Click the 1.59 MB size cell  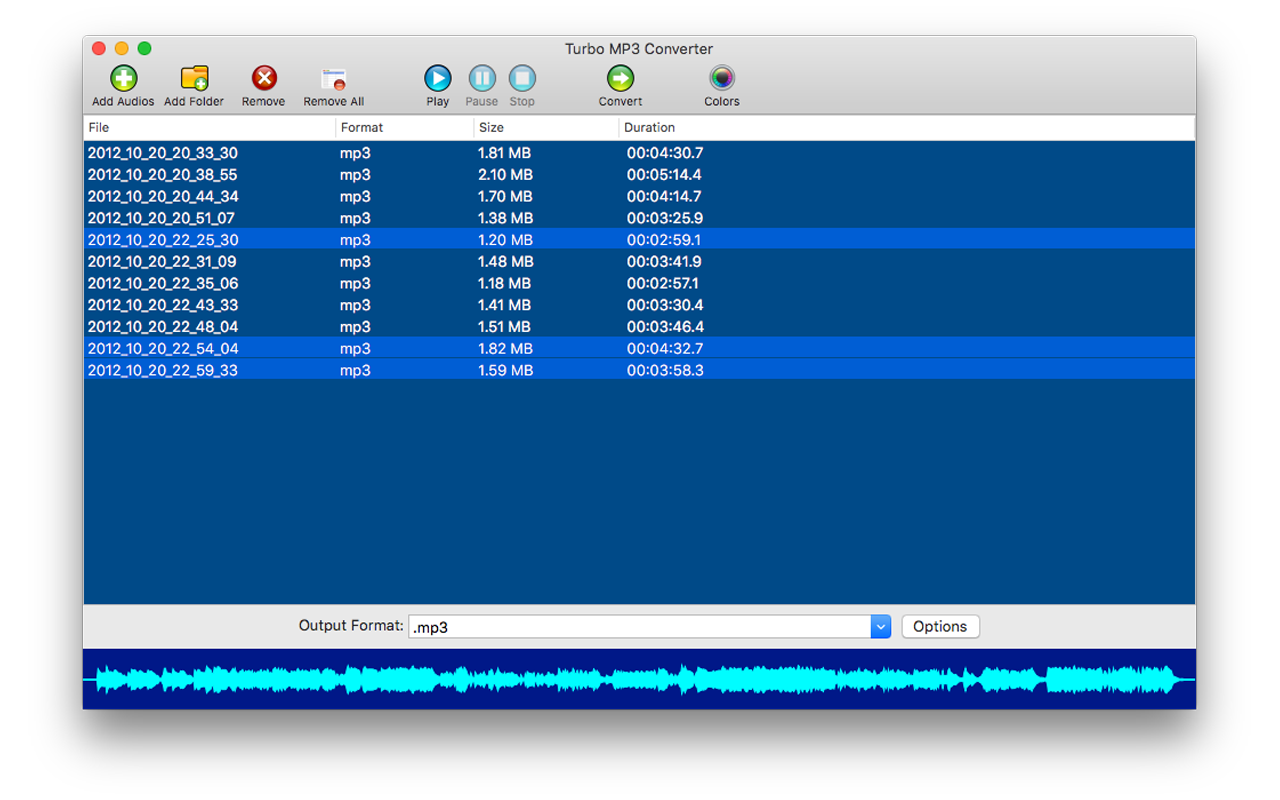pos(505,371)
